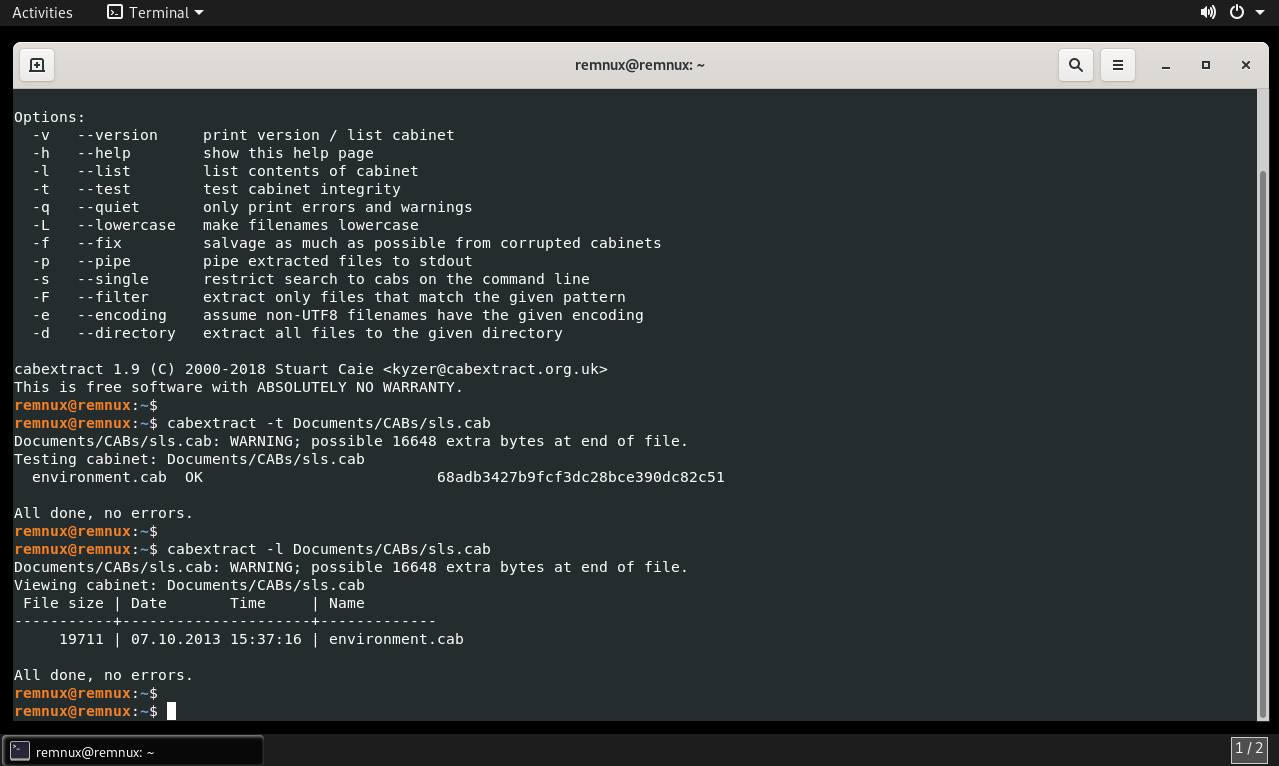Expand system menu arrow beside power icon
Screen dimensions: 1279x766
[x=1260, y=13]
